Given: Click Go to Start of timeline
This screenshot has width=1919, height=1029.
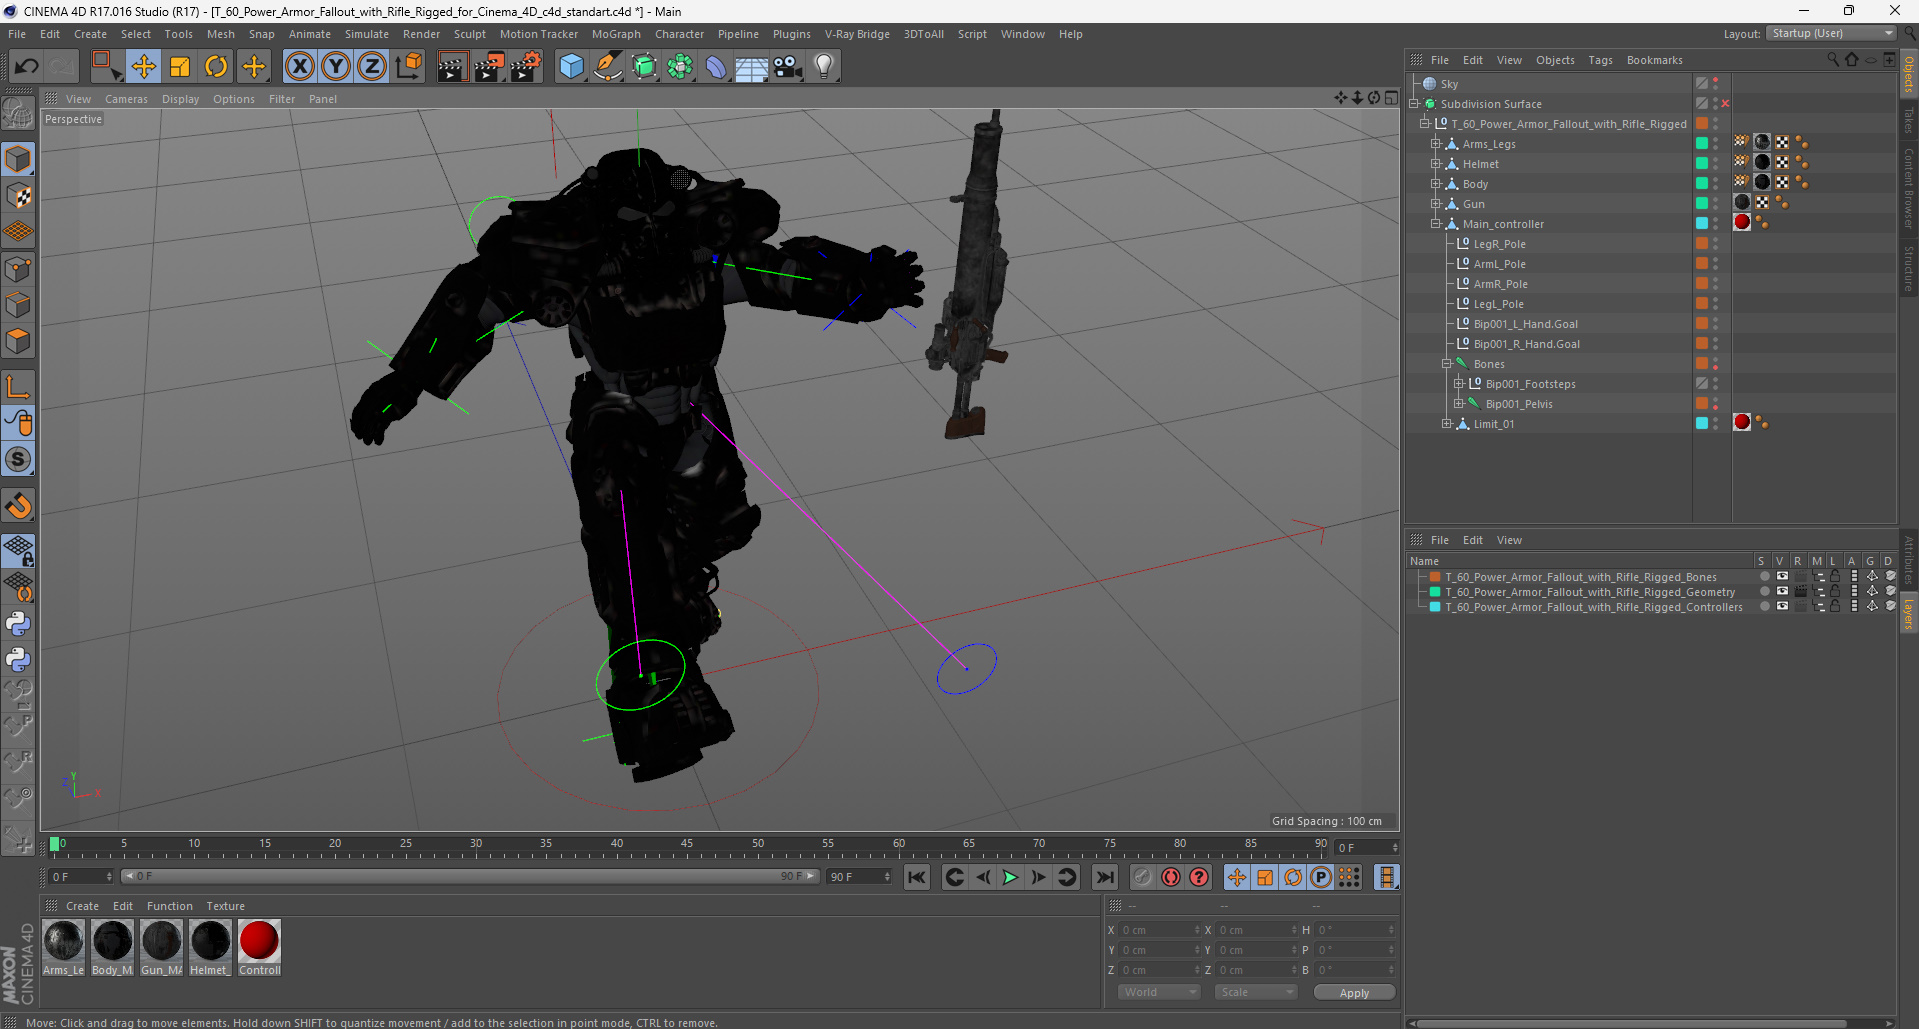Looking at the screenshot, I should point(916,878).
